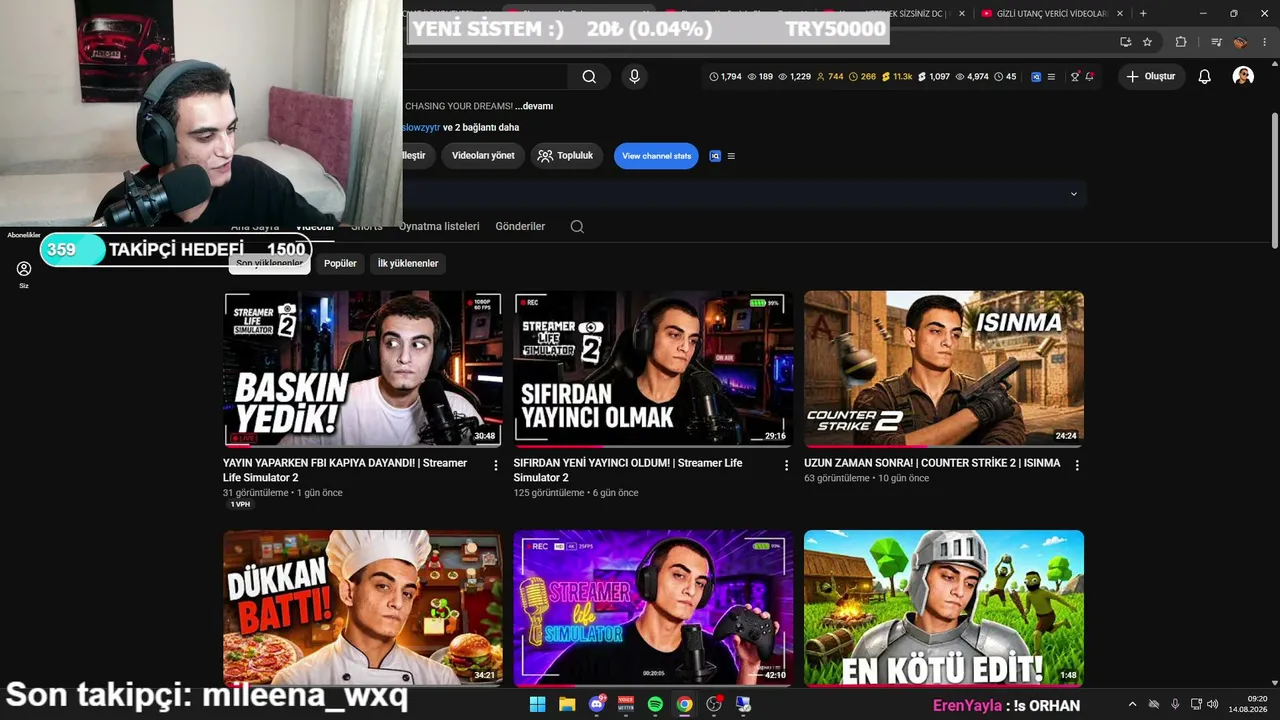
Task: Open the video titled YAYIN YAPARKEN FBI KAPIYA DAYANDI
Action: click(x=345, y=470)
